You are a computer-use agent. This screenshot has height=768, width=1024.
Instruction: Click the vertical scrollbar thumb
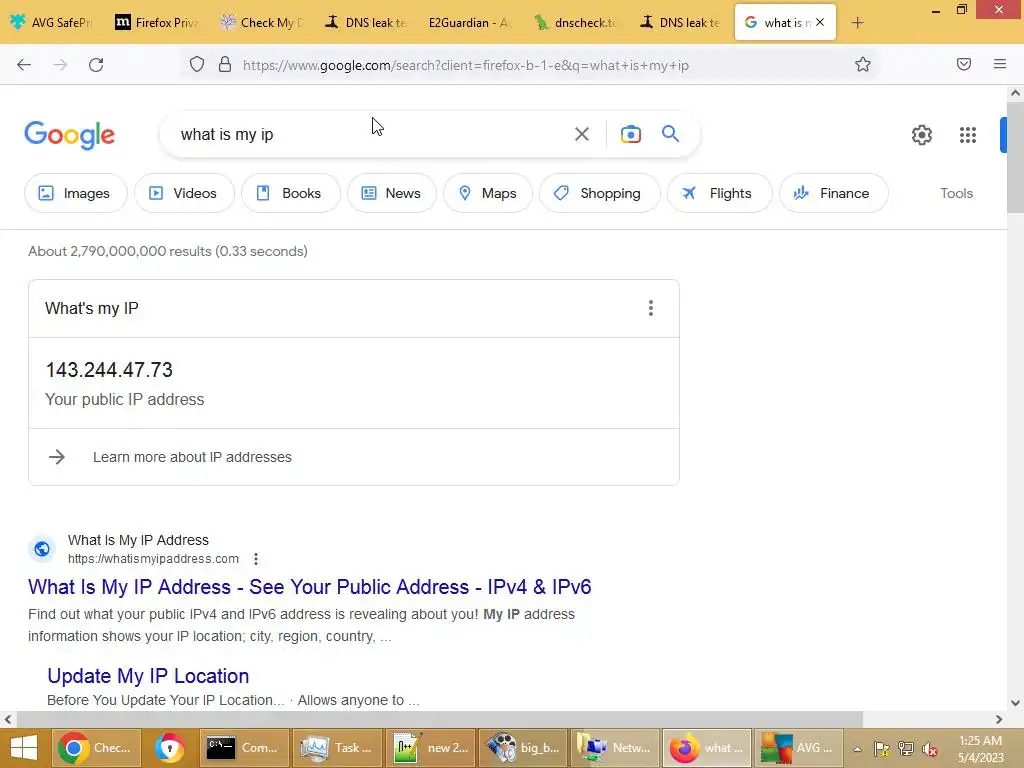[x=1015, y=157]
